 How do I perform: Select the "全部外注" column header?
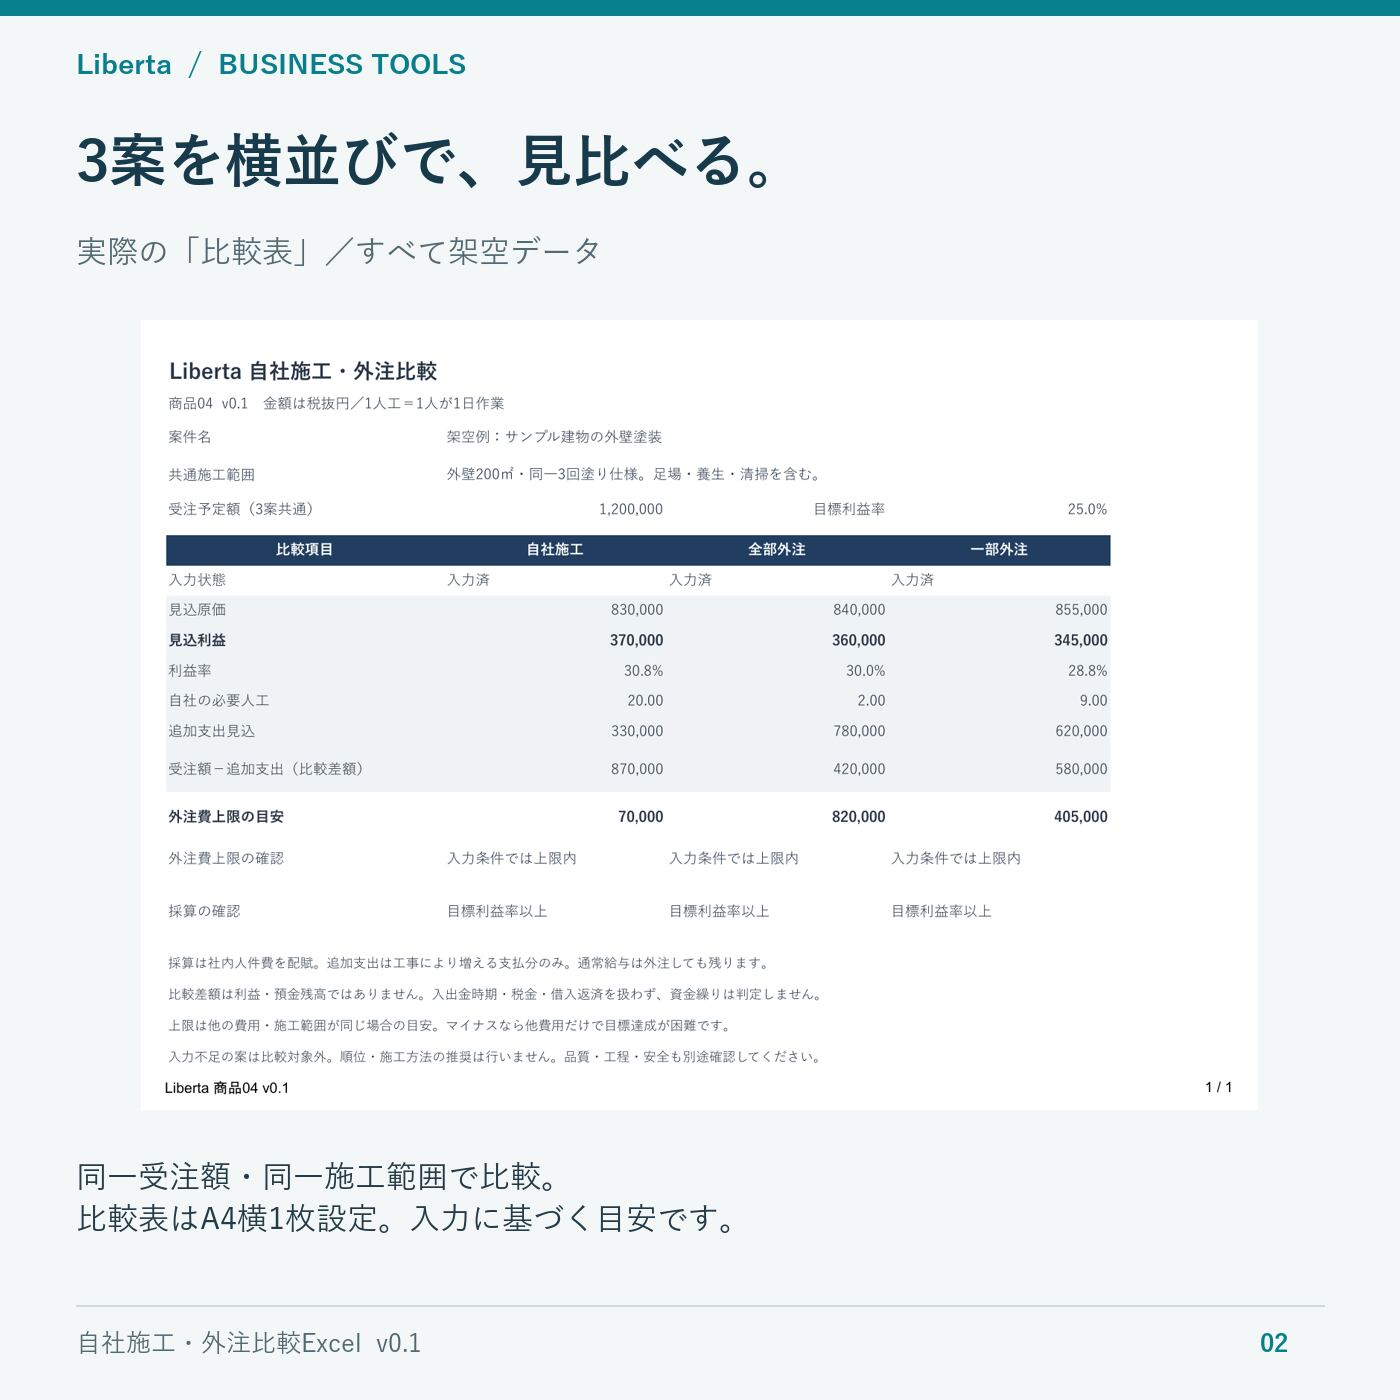click(x=777, y=549)
